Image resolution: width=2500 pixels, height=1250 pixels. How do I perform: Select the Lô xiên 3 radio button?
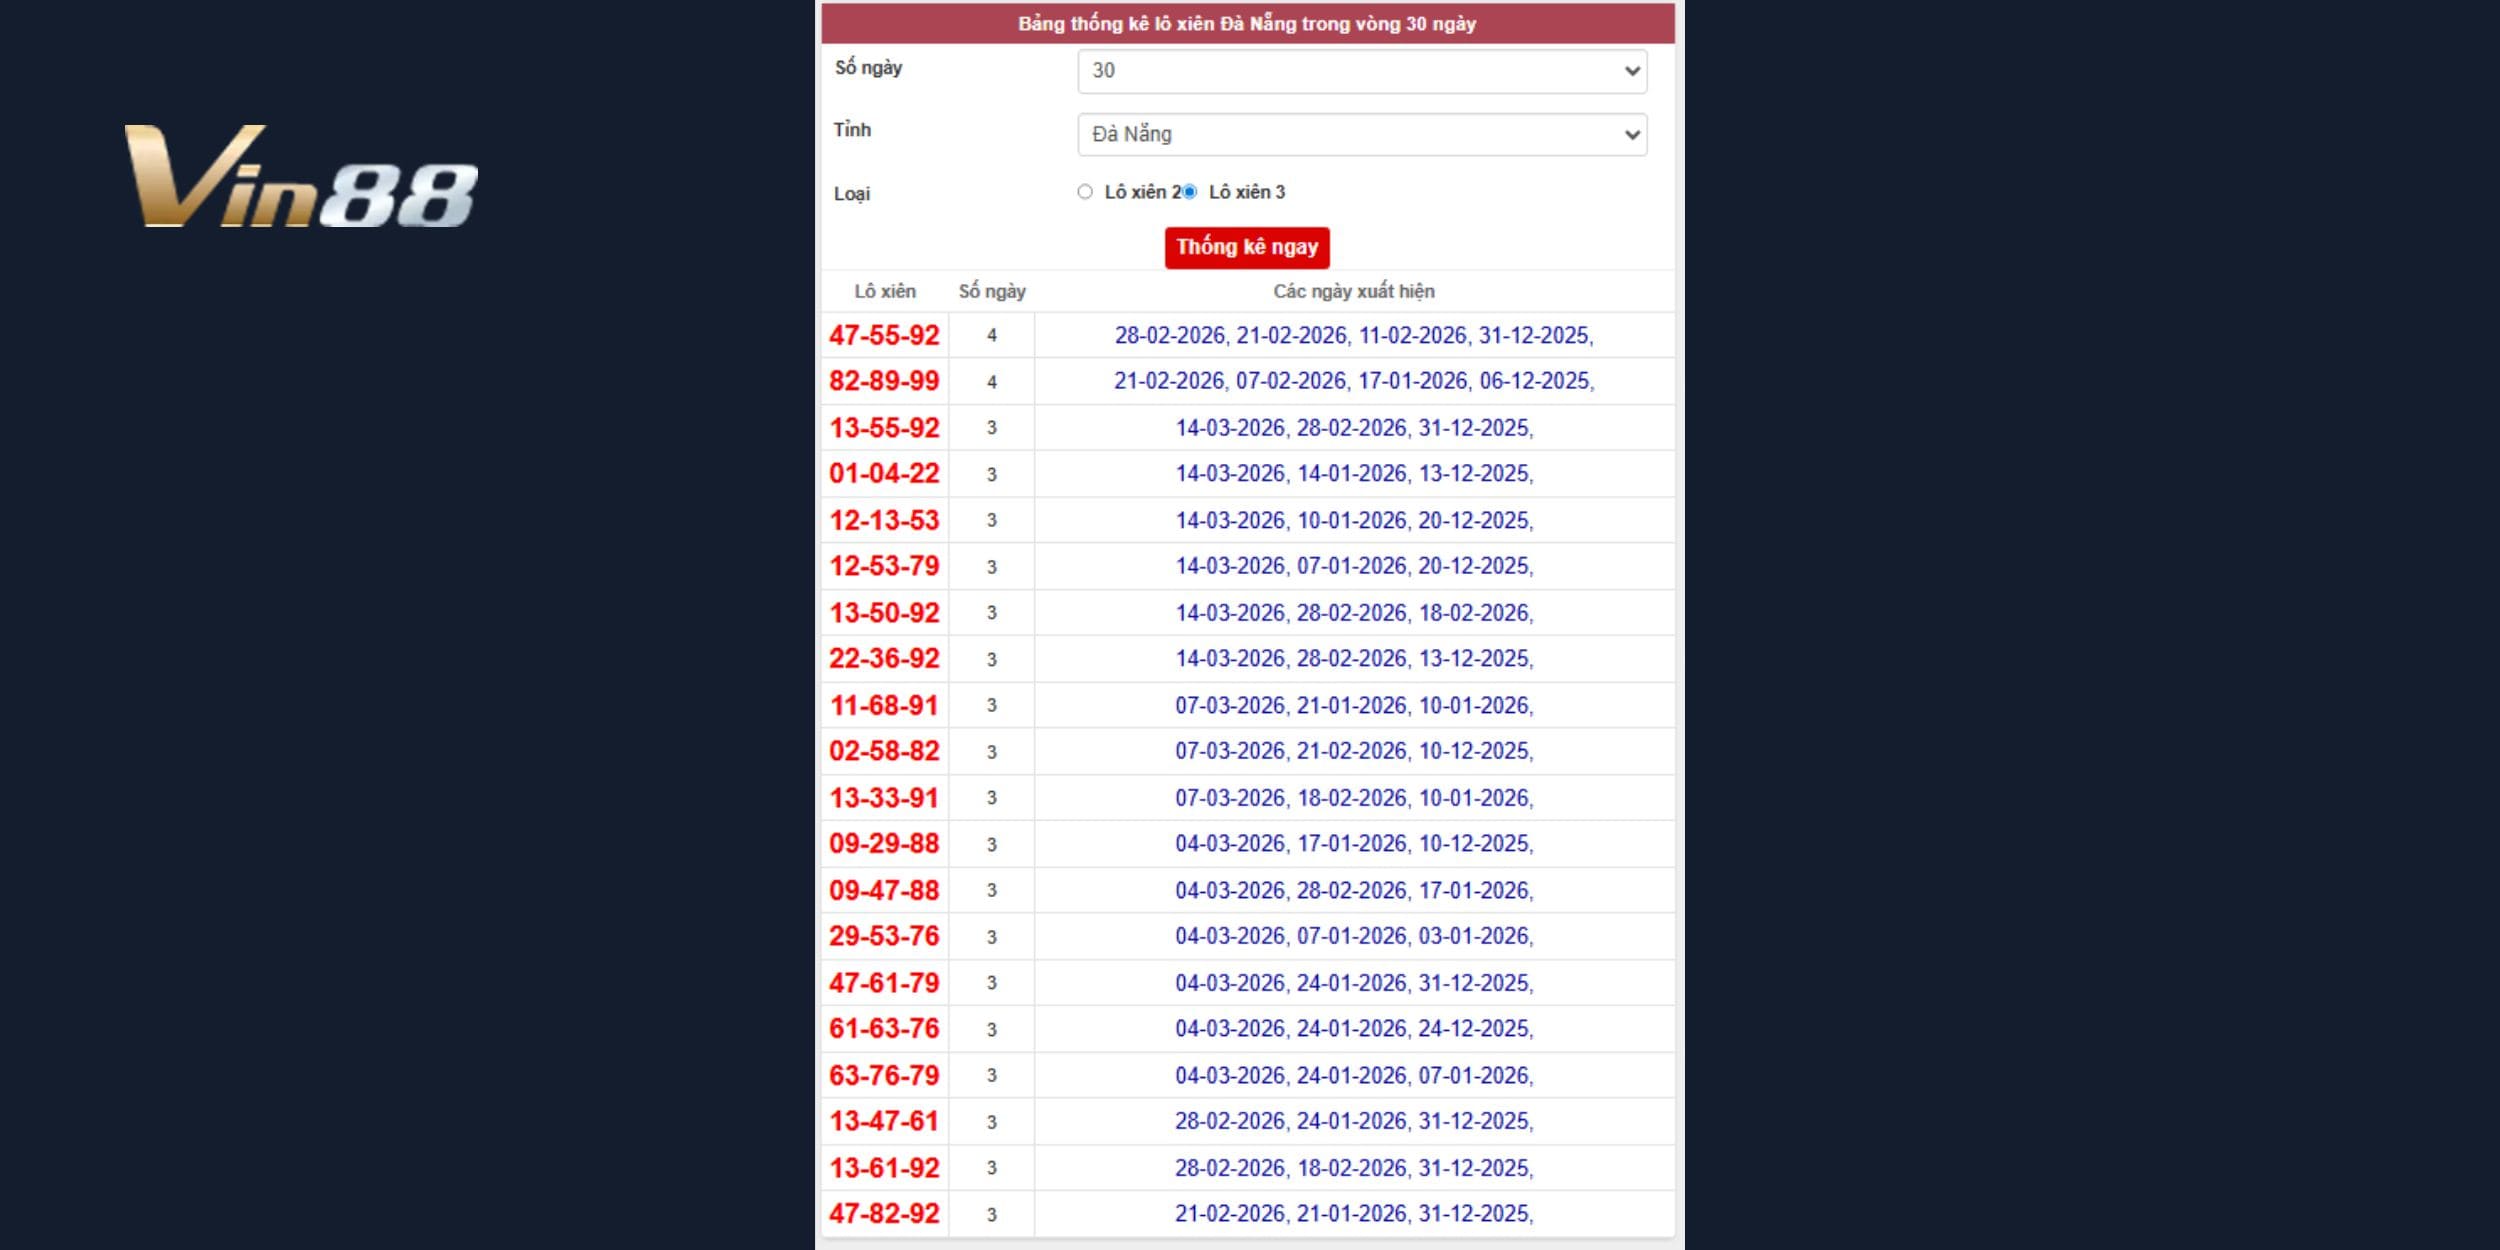tap(1190, 192)
